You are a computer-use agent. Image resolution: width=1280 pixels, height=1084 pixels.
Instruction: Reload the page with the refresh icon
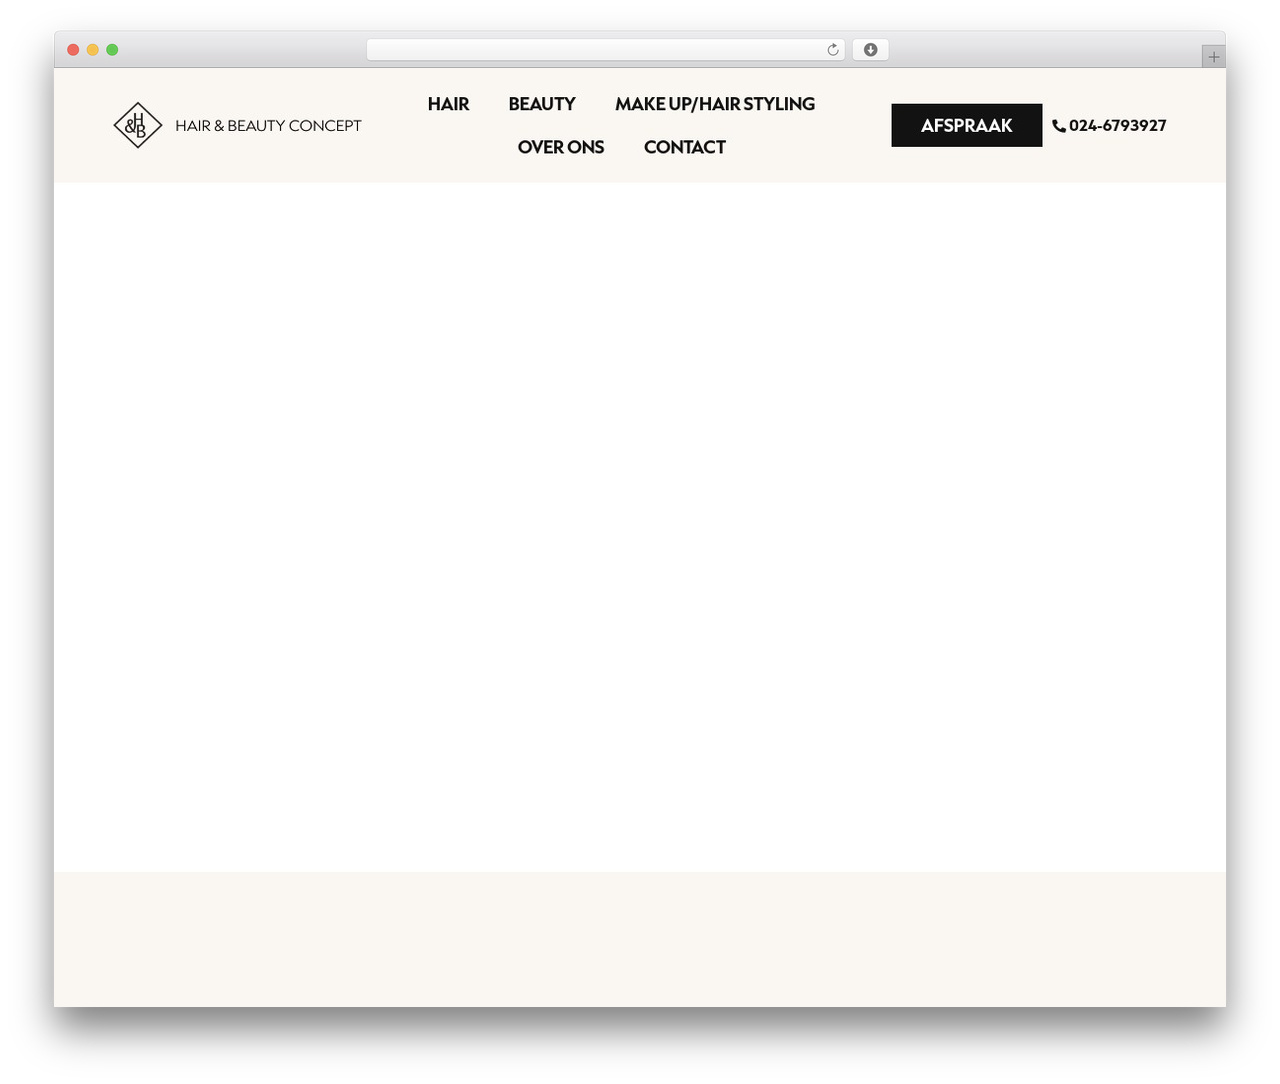(x=832, y=50)
